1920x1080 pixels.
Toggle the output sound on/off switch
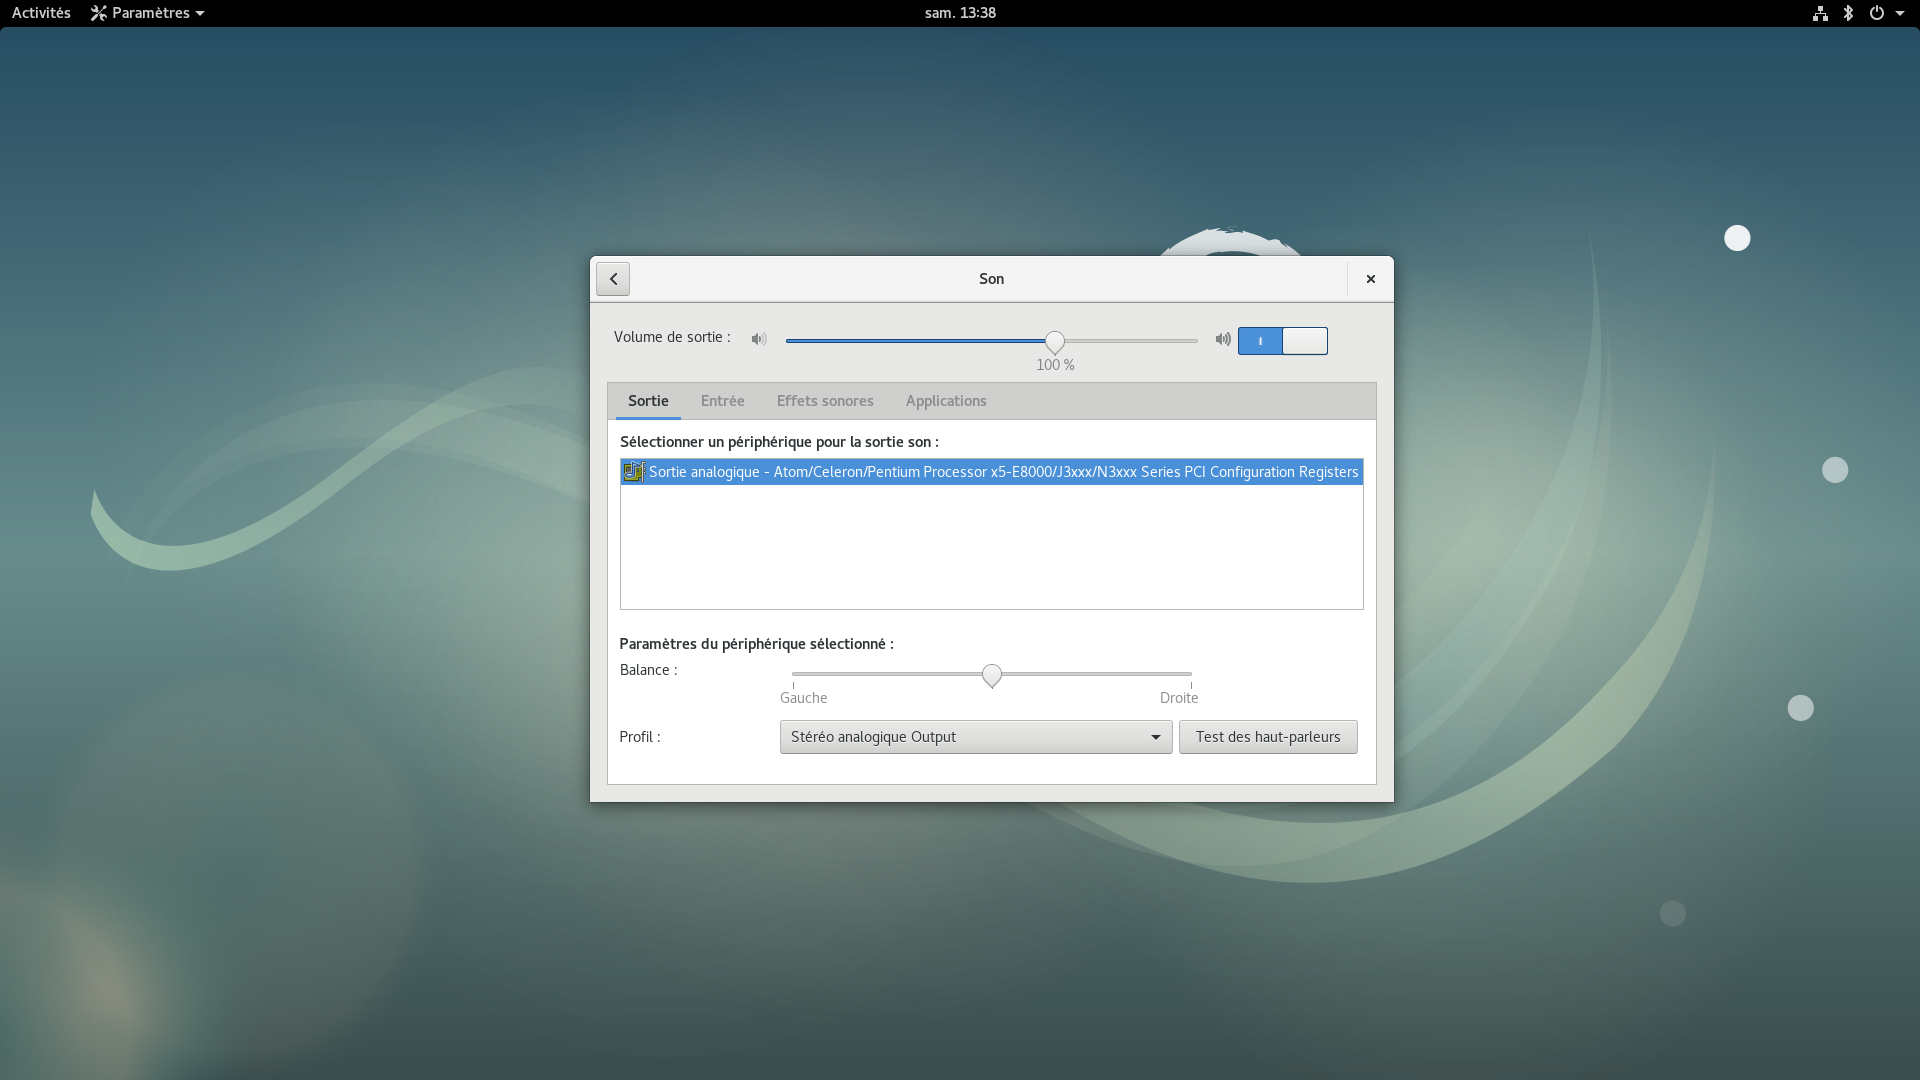tap(1283, 341)
